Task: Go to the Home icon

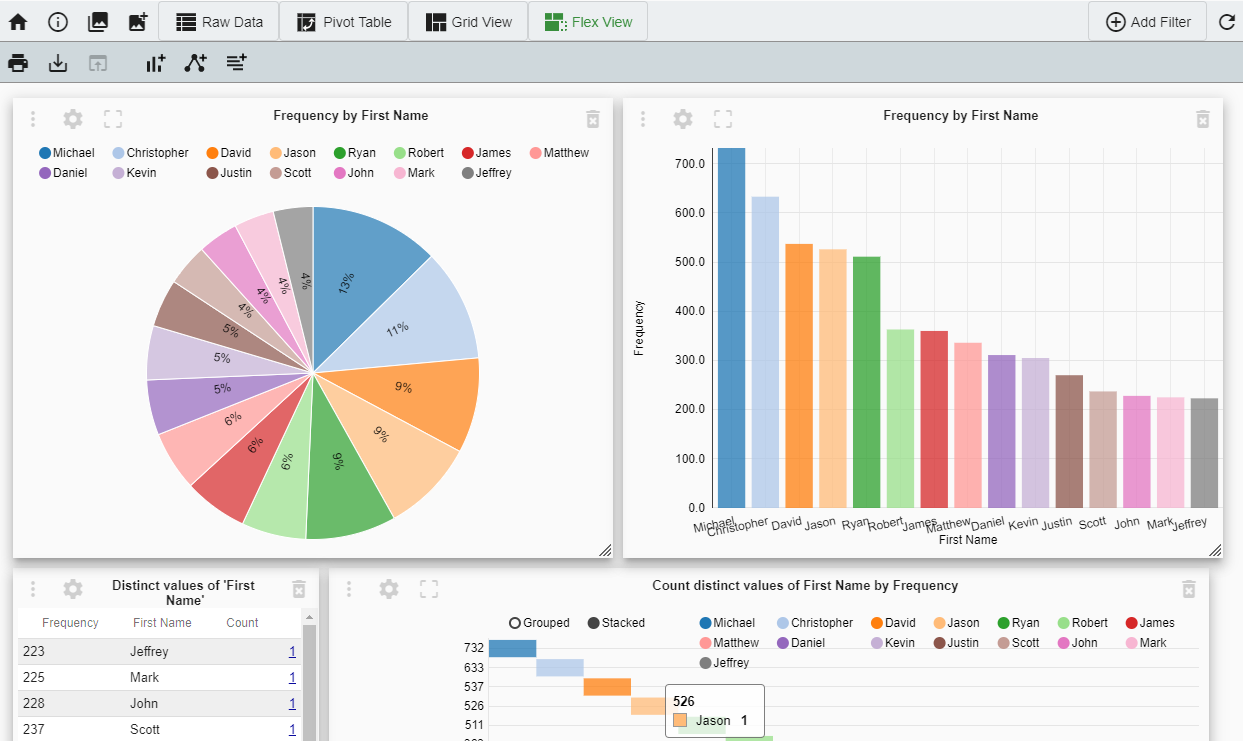Action: coord(18,21)
